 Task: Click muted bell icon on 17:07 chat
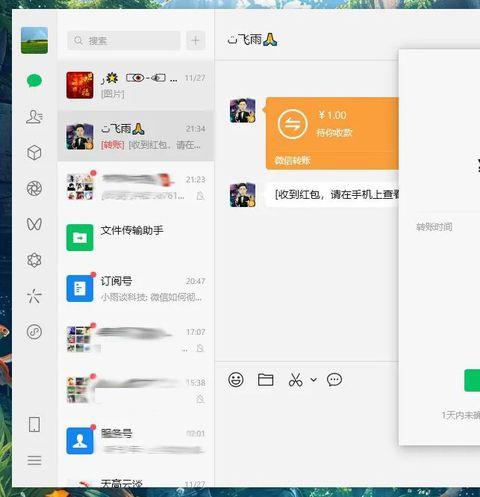(x=200, y=348)
